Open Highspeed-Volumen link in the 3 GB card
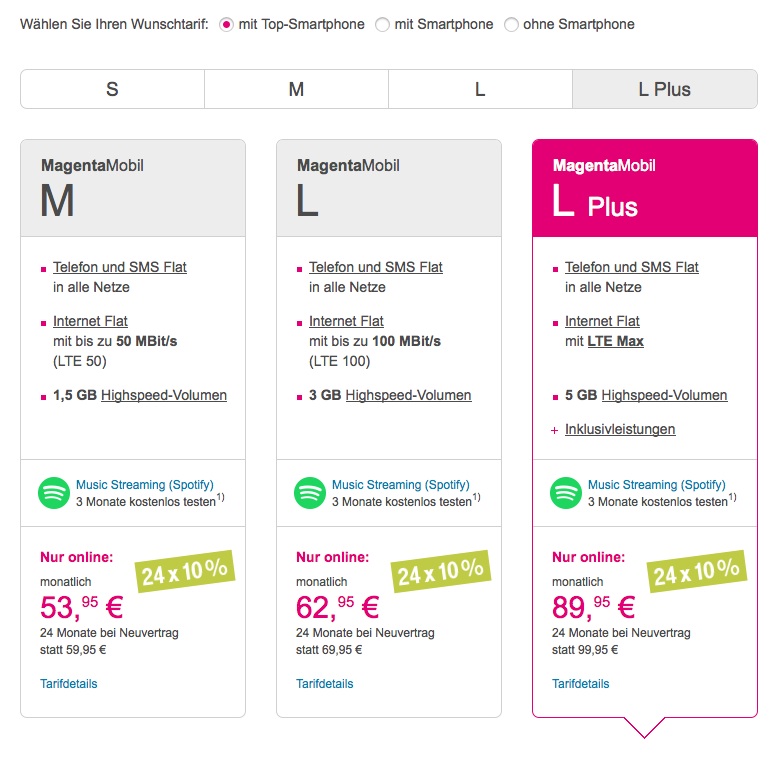779x757 pixels. coord(408,395)
